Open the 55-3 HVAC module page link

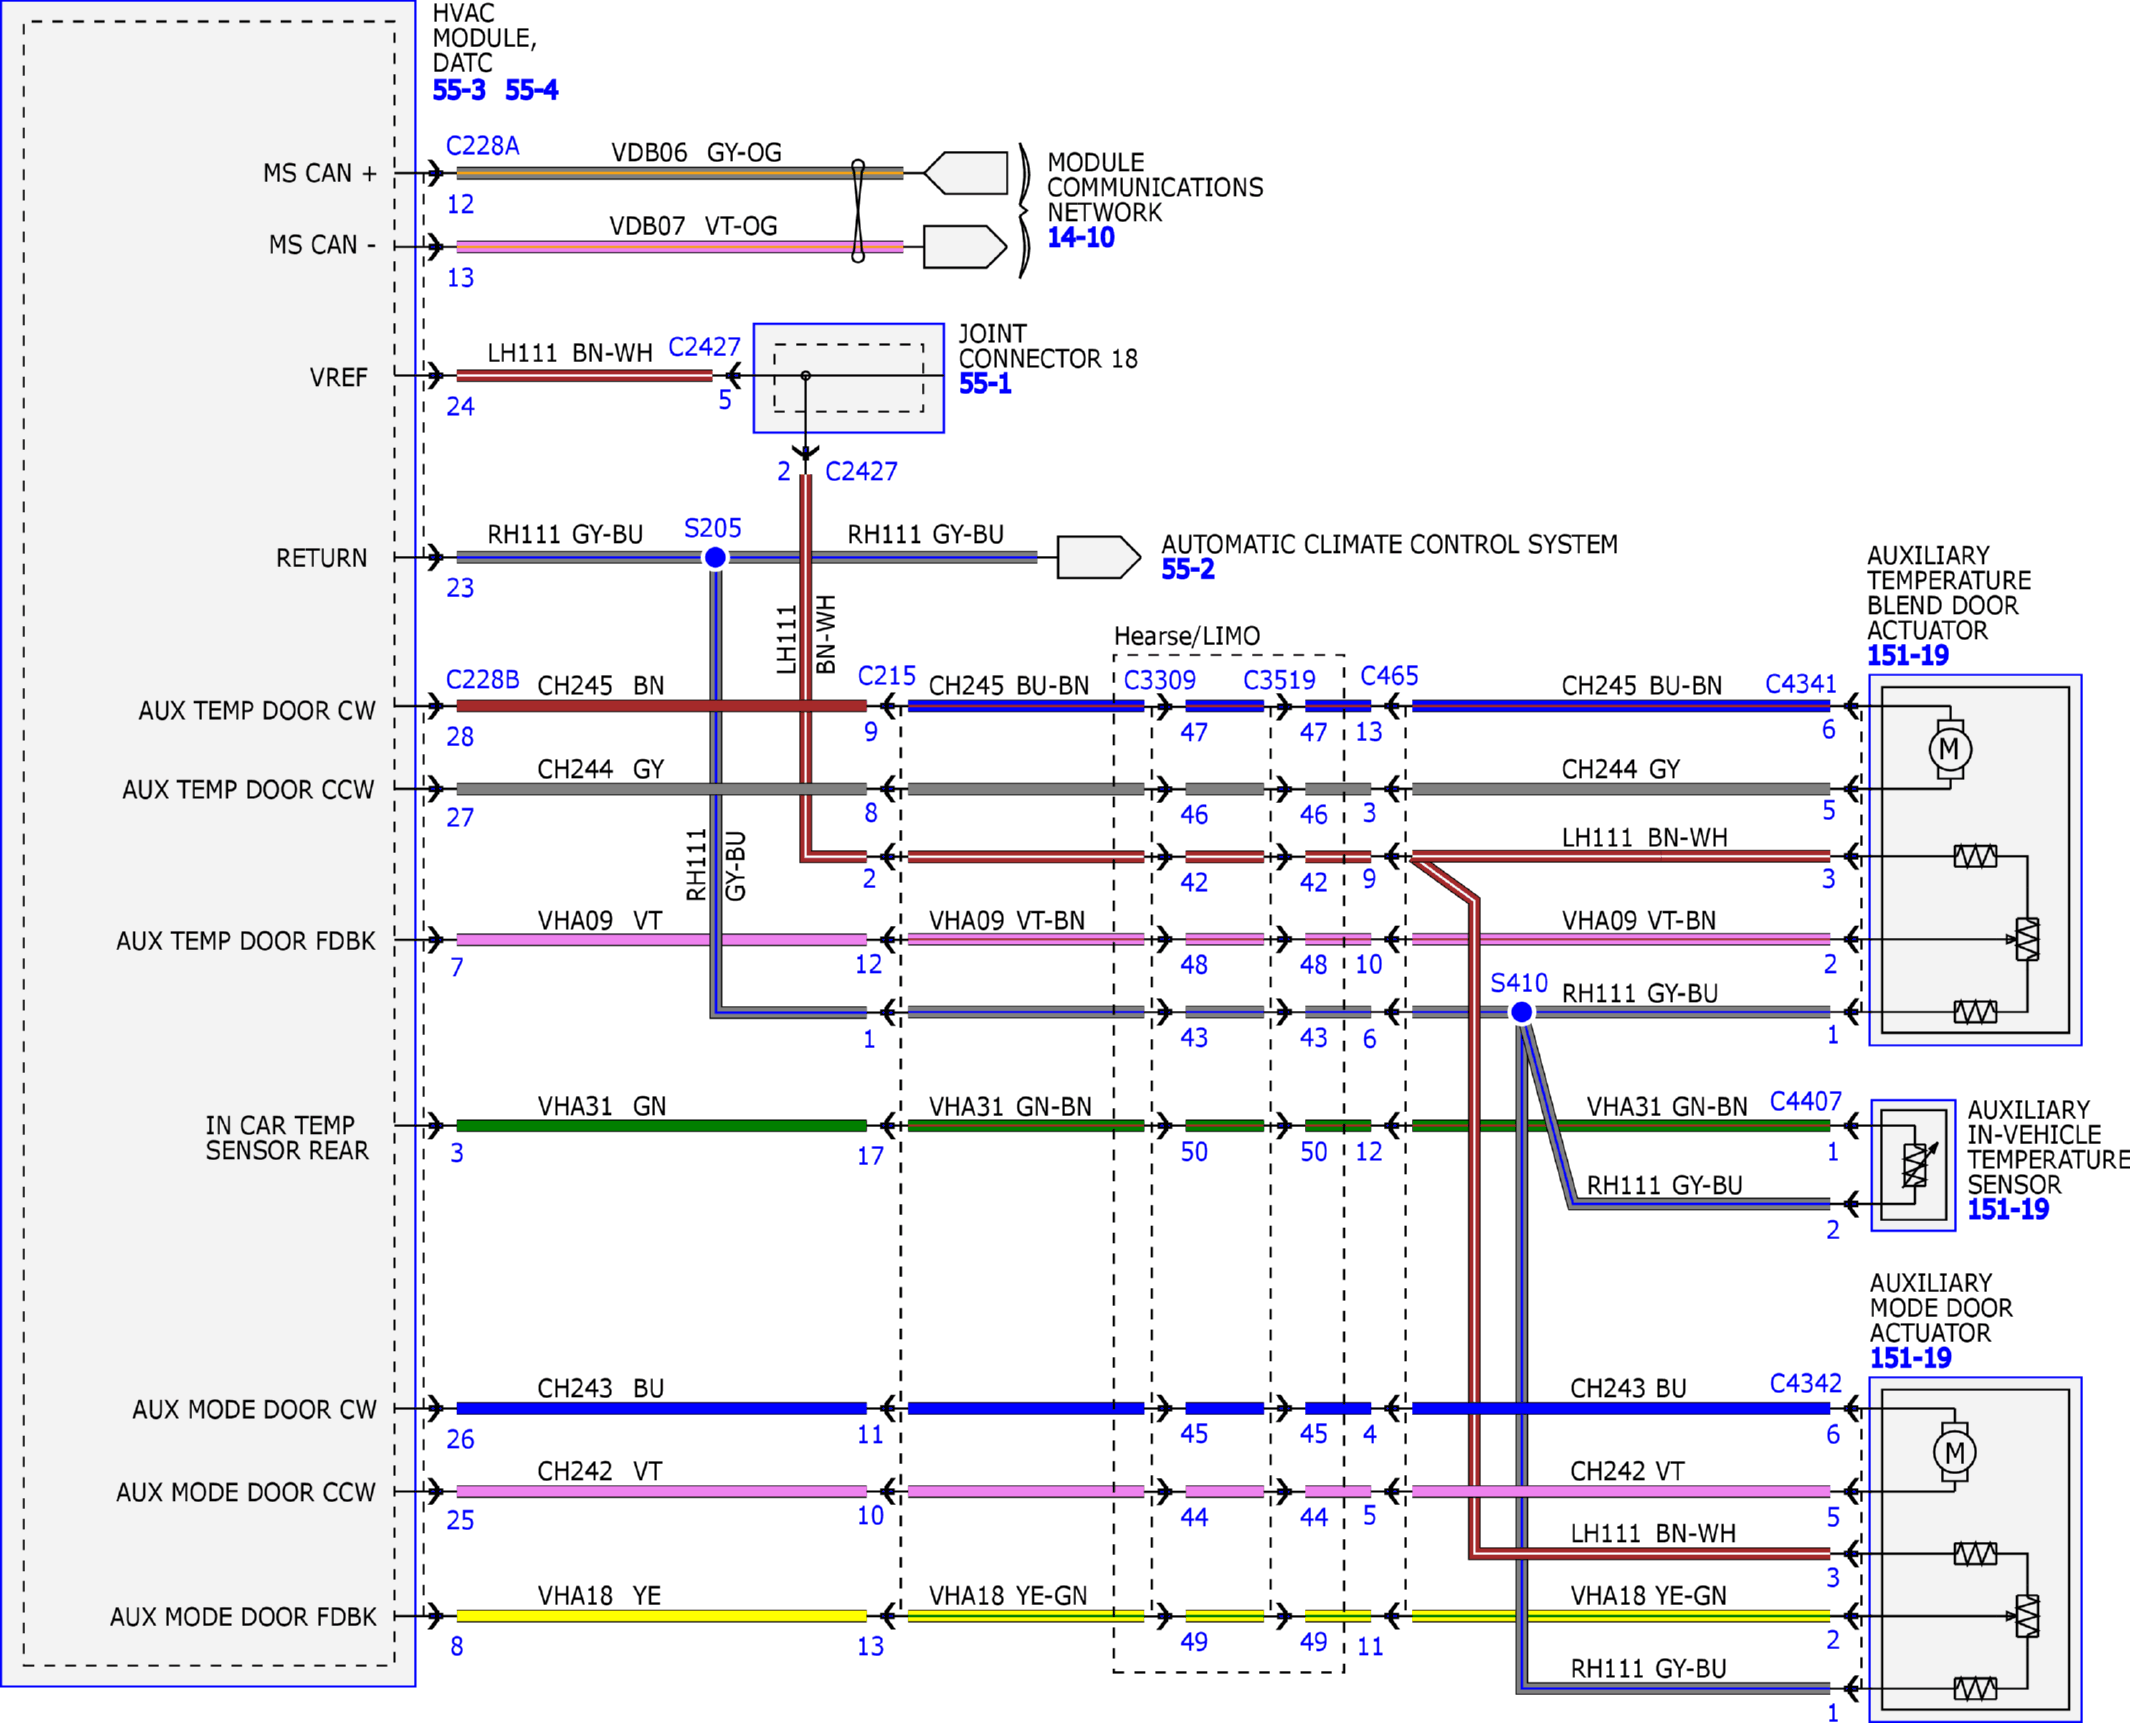click(x=458, y=90)
